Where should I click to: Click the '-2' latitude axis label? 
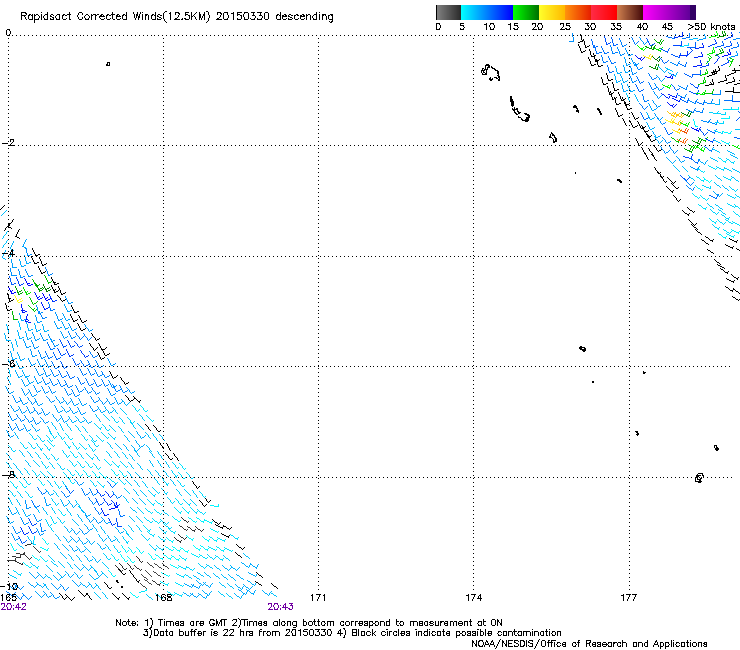tap(8, 143)
